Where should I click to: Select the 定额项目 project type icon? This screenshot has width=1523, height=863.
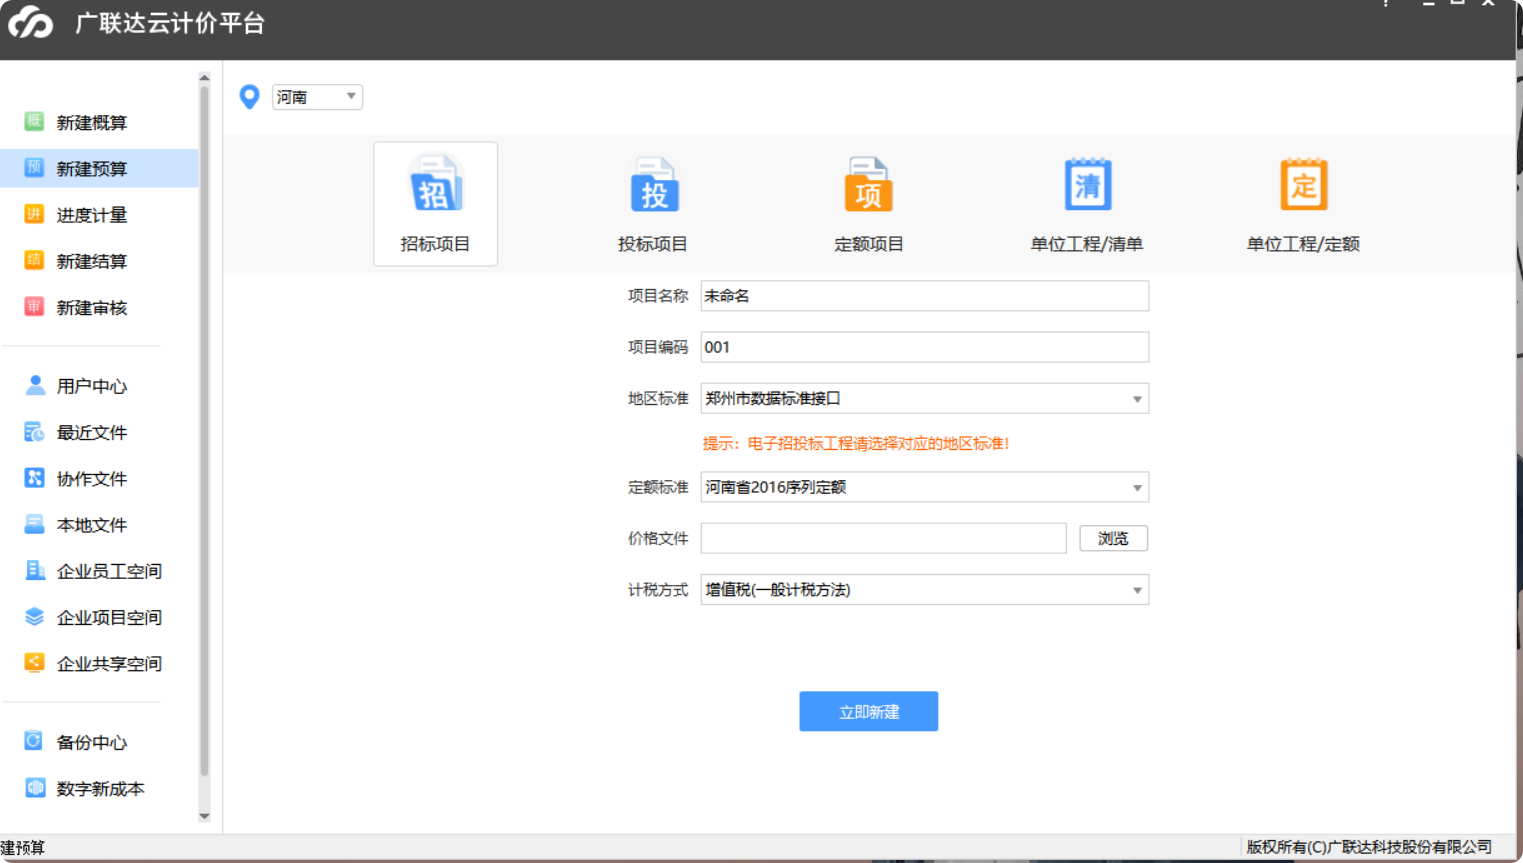click(x=869, y=184)
